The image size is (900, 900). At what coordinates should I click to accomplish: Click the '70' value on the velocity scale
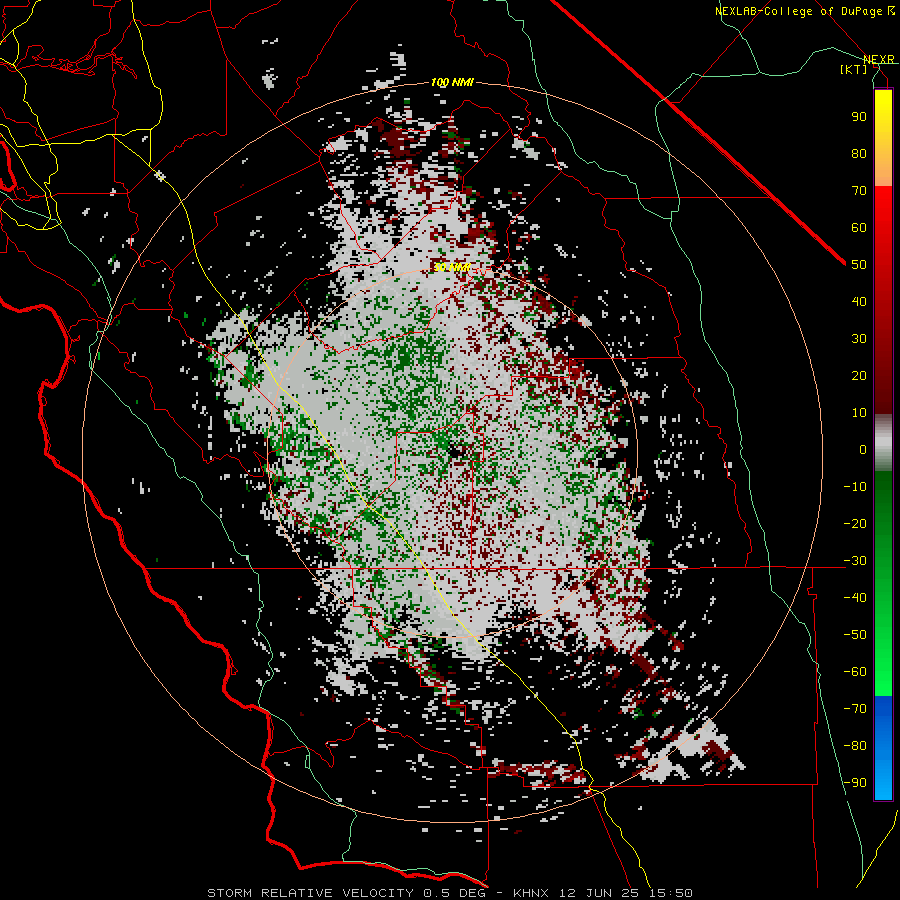(859, 191)
